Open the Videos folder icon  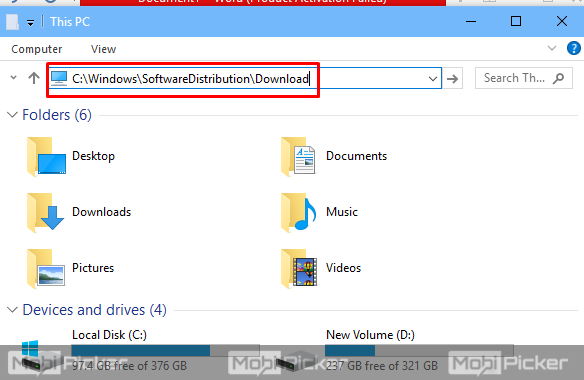point(299,269)
